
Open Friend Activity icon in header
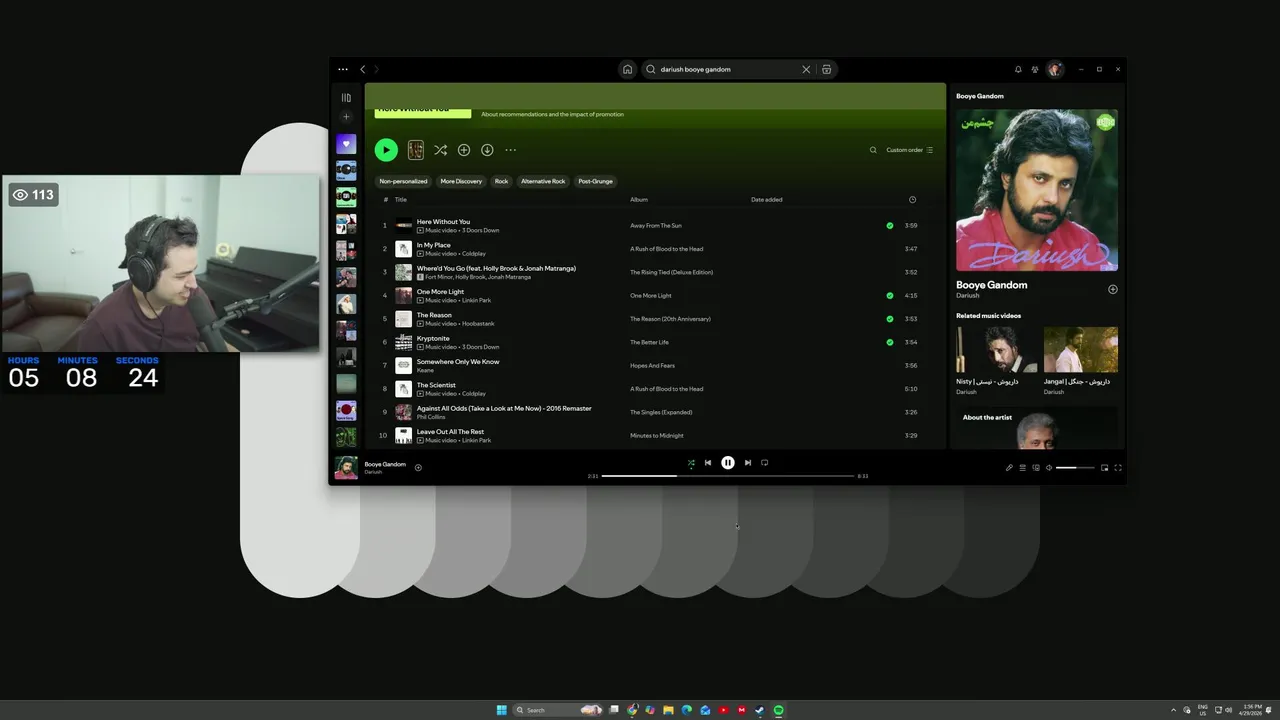[1035, 69]
